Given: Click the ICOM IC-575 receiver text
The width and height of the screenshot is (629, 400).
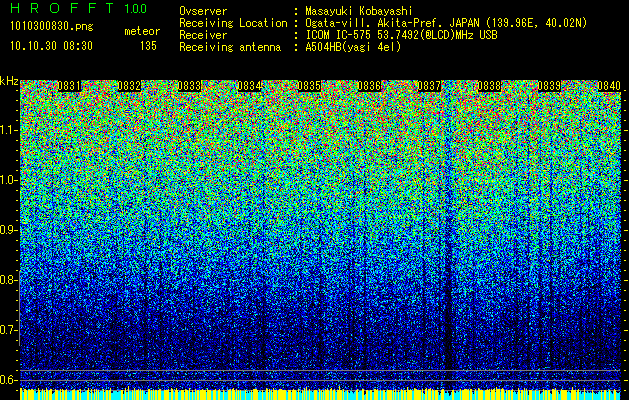Looking at the screenshot, I should (401, 35).
